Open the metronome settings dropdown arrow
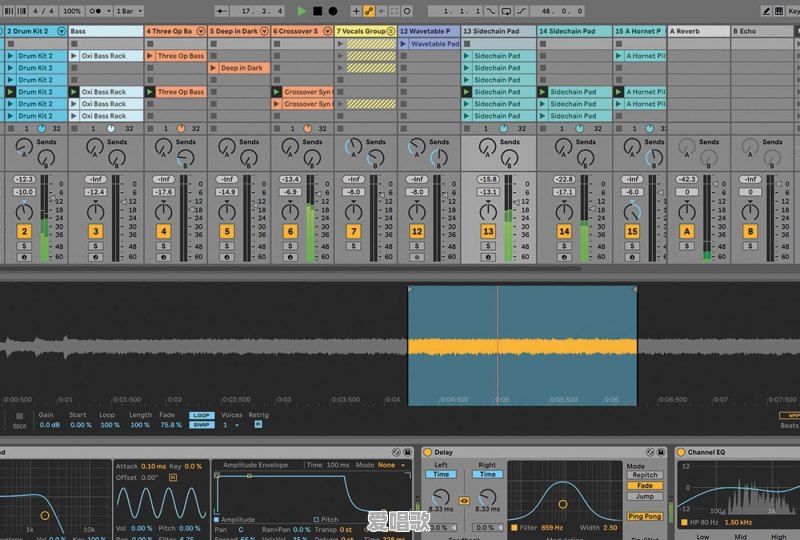 (x=109, y=11)
